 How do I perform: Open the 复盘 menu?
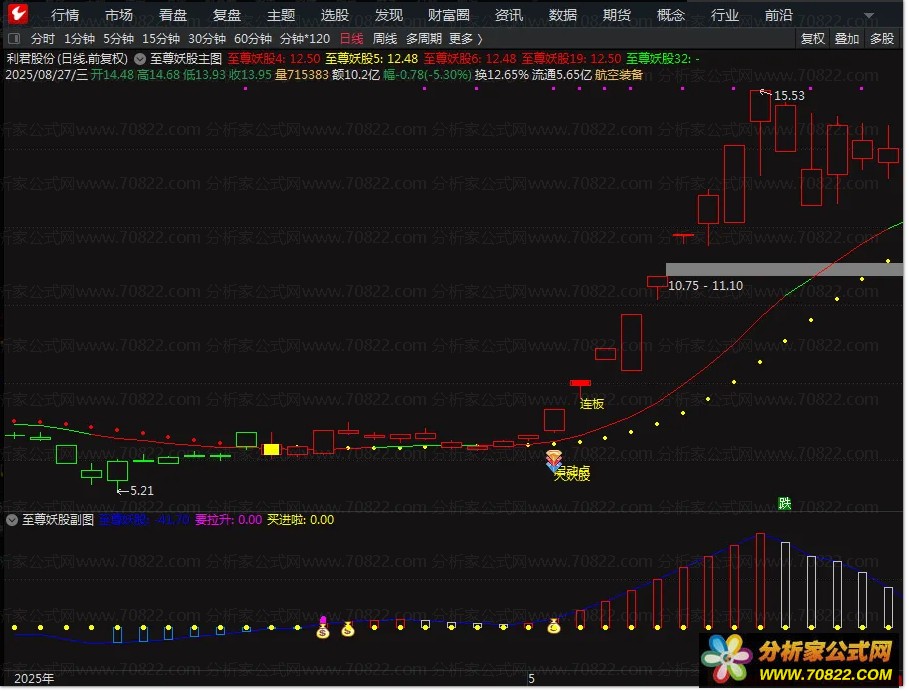tap(227, 15)
